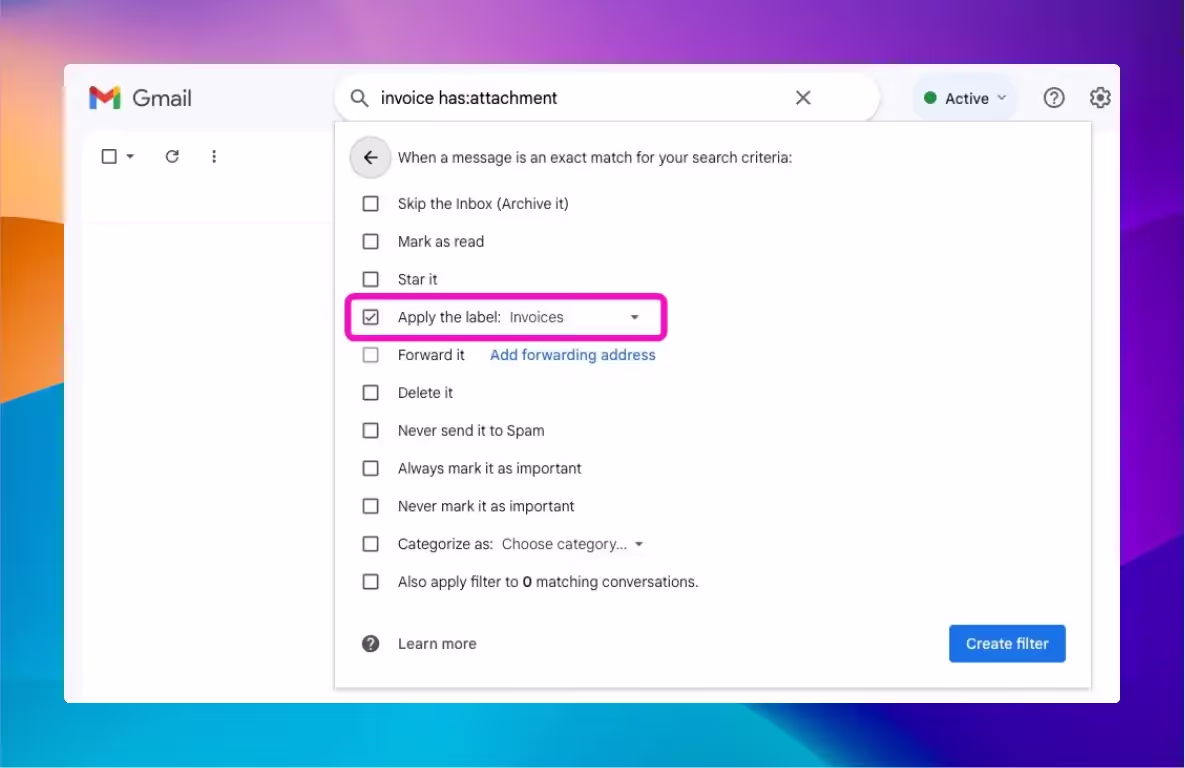Uncheck Apply the label checkbox
1185x768 pixels.
pos(370,317)
